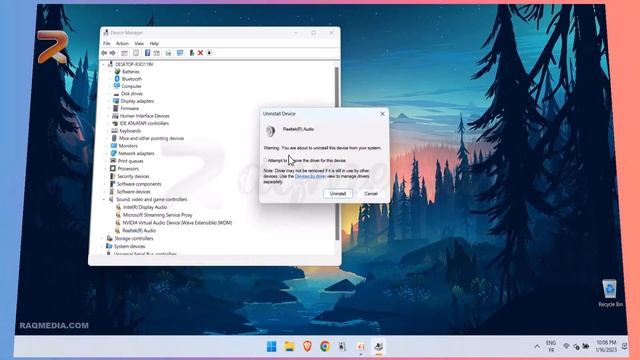Expand the Human Interface Devices arrow
Viewport: 640px width, 360px height.
pyautogui.click(x=108, y=116)
